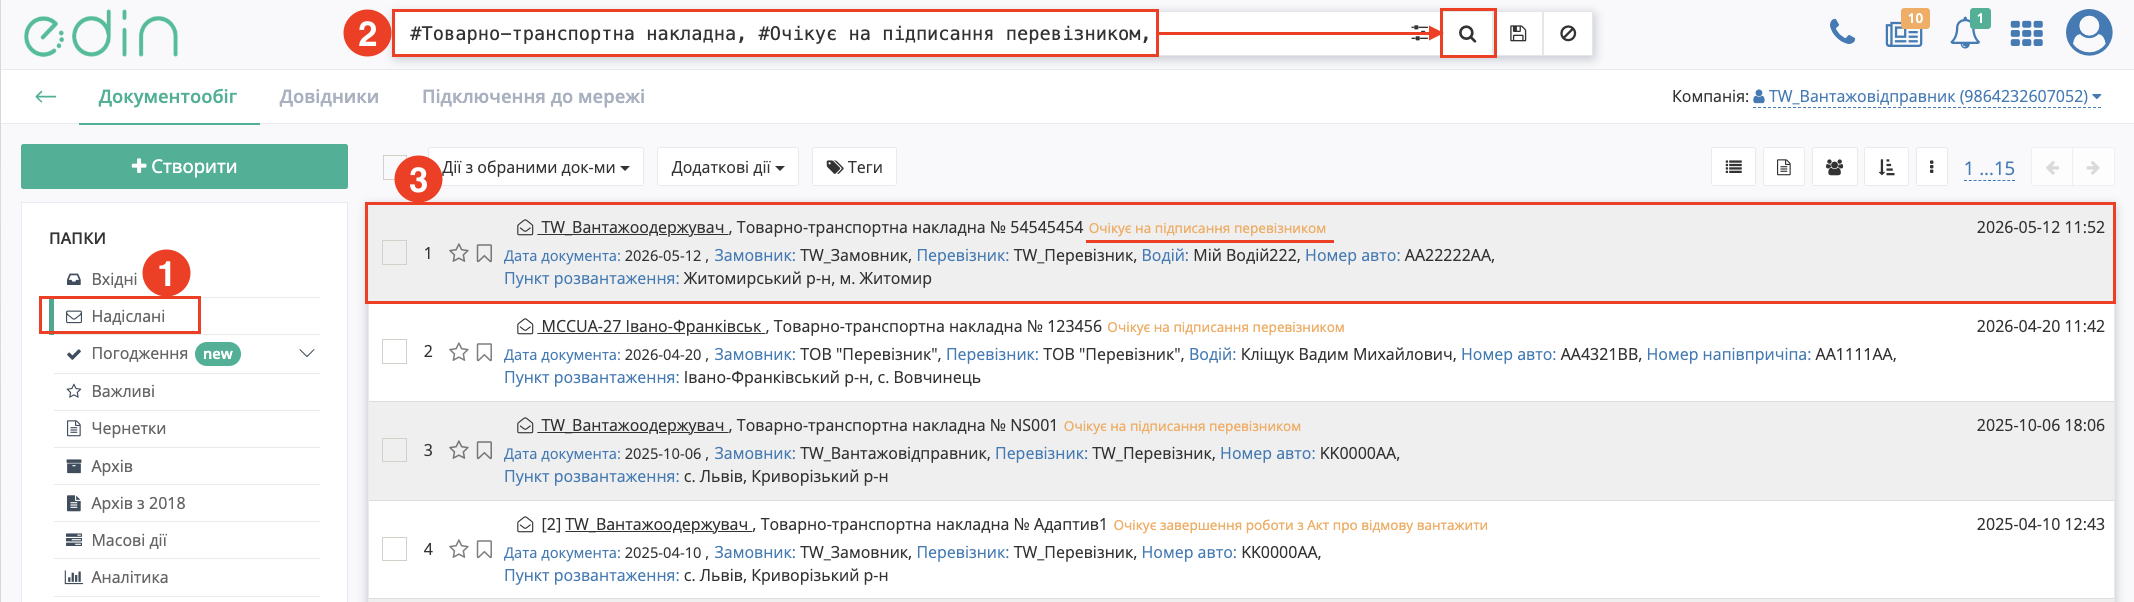Click timestamp 2026-04-20 11:42
The image size is (2134, 602).
point(2040,326)
